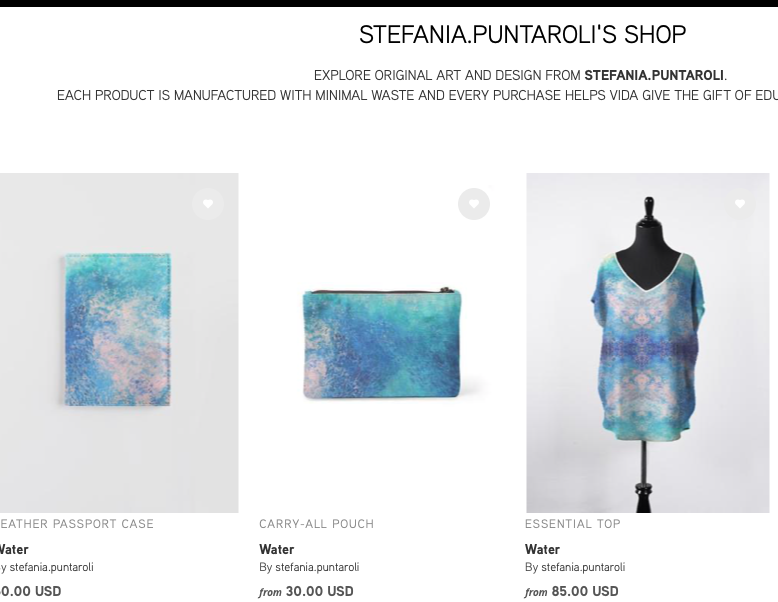
Task: Click the from 85.00 USD price
Action: pyautogui.click(x=572, y=591)
